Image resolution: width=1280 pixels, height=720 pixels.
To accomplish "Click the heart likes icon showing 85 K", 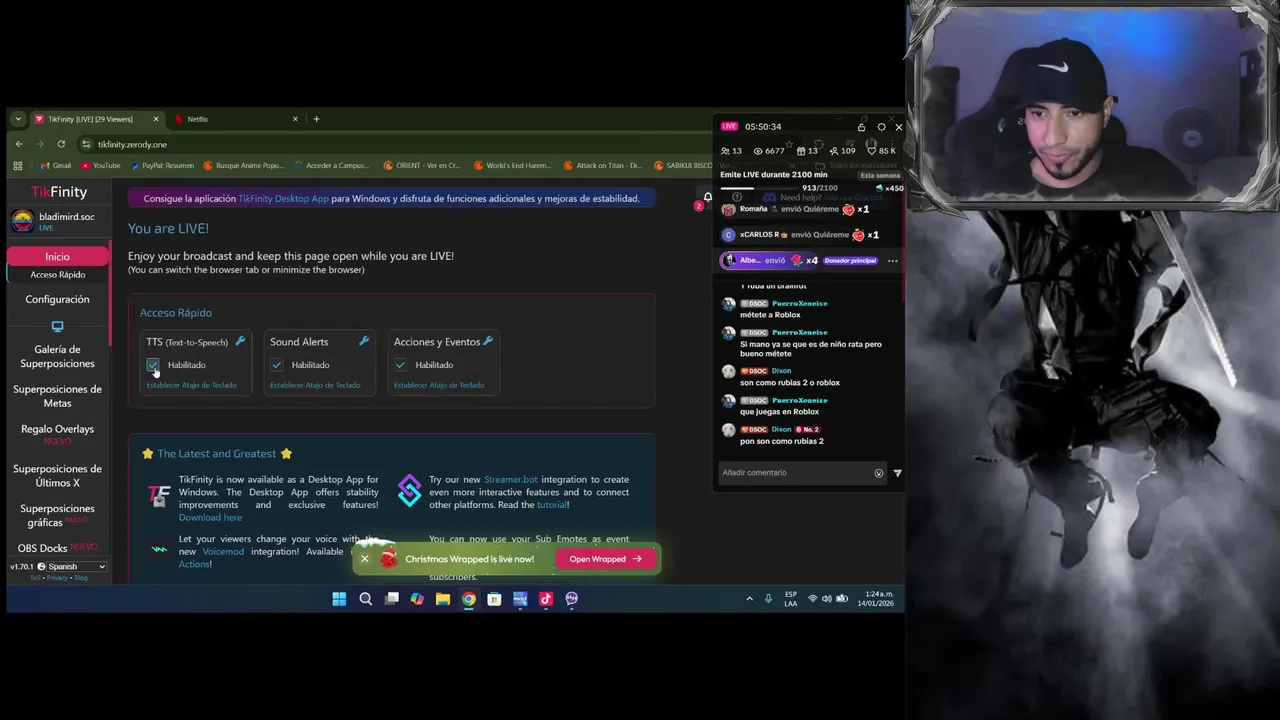I will pos(872,151).
